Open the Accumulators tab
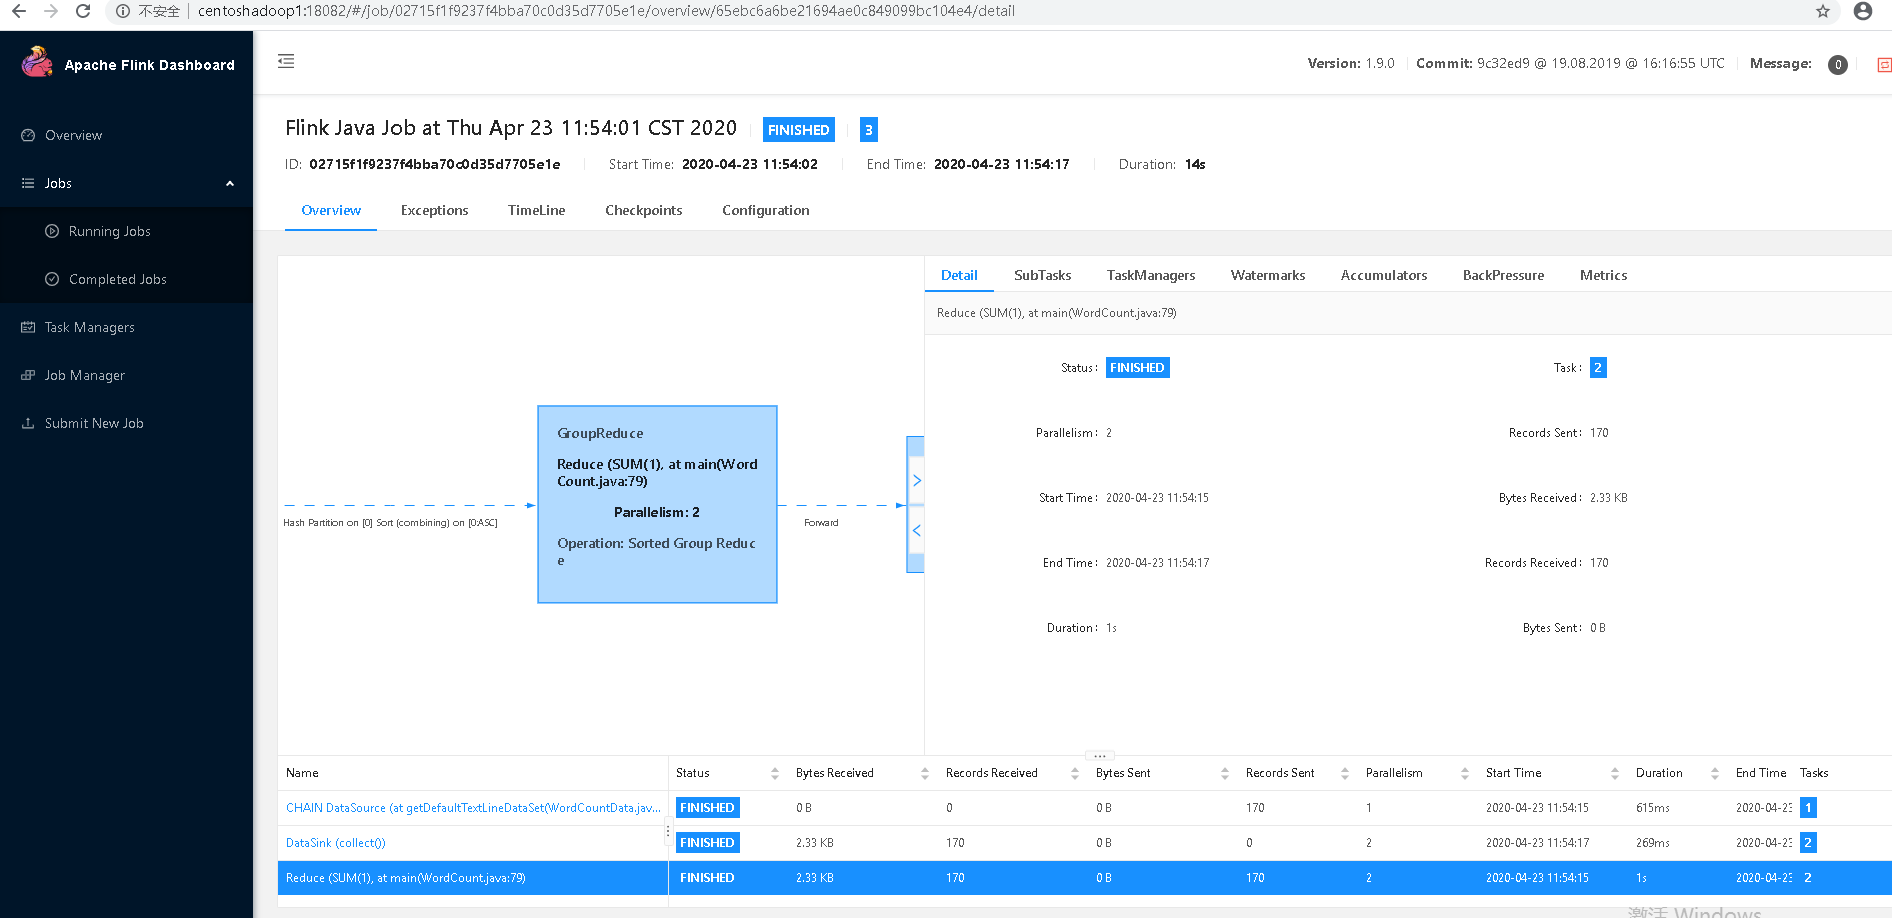The height and width of the screenshot is (918, 1892). [1384, 275]
